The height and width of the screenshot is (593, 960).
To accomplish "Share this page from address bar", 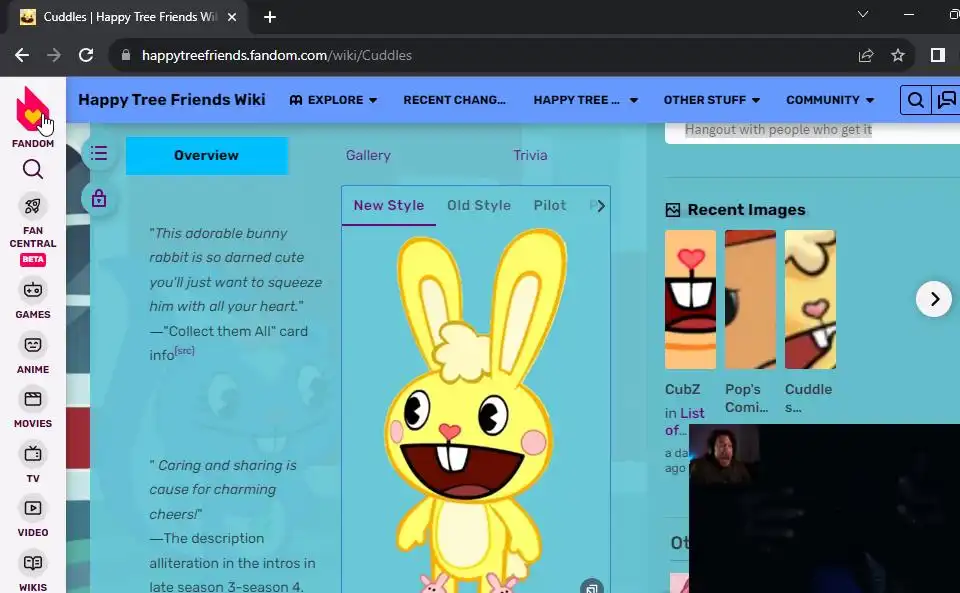I will 866,55.
